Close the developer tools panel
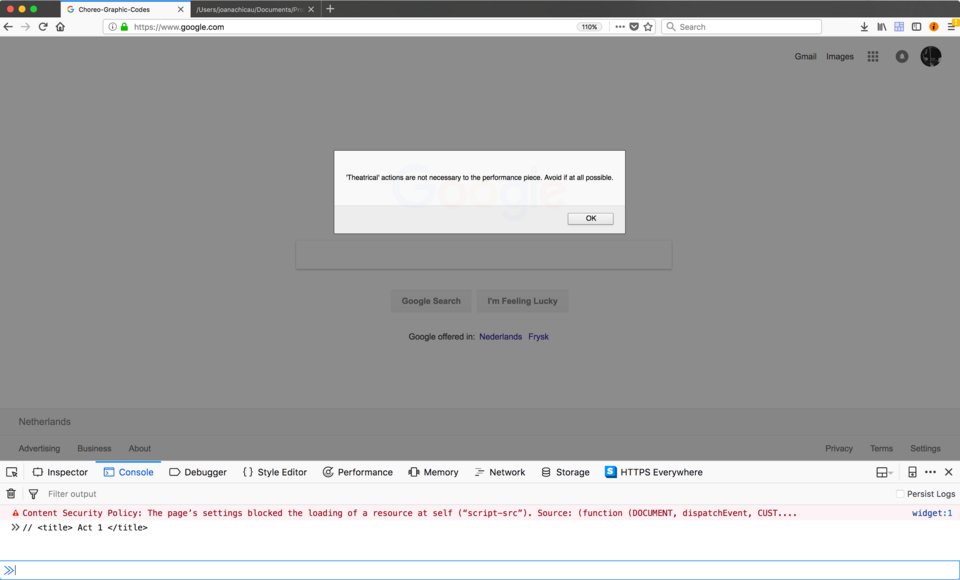This screenshot has width=960, height=580. pos(948,472)
